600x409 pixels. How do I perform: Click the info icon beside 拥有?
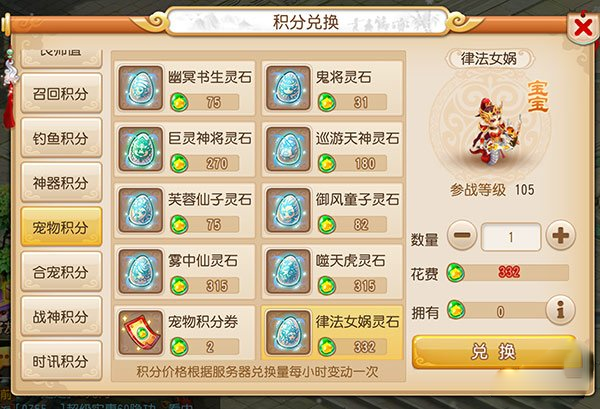pyautogui.click(x=560, y=310)
